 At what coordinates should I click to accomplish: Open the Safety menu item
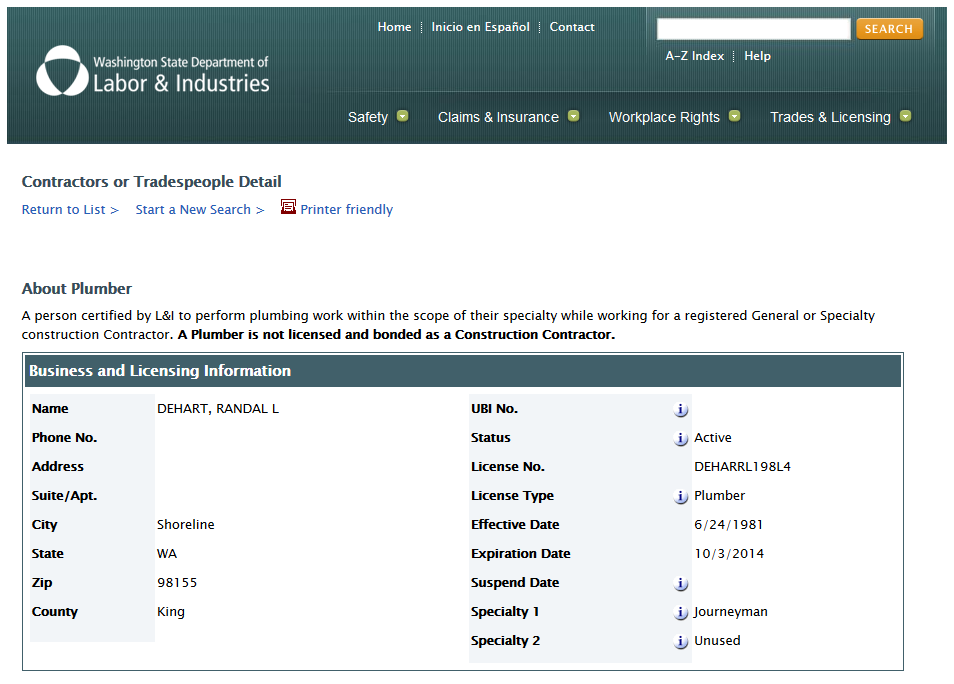367,118
